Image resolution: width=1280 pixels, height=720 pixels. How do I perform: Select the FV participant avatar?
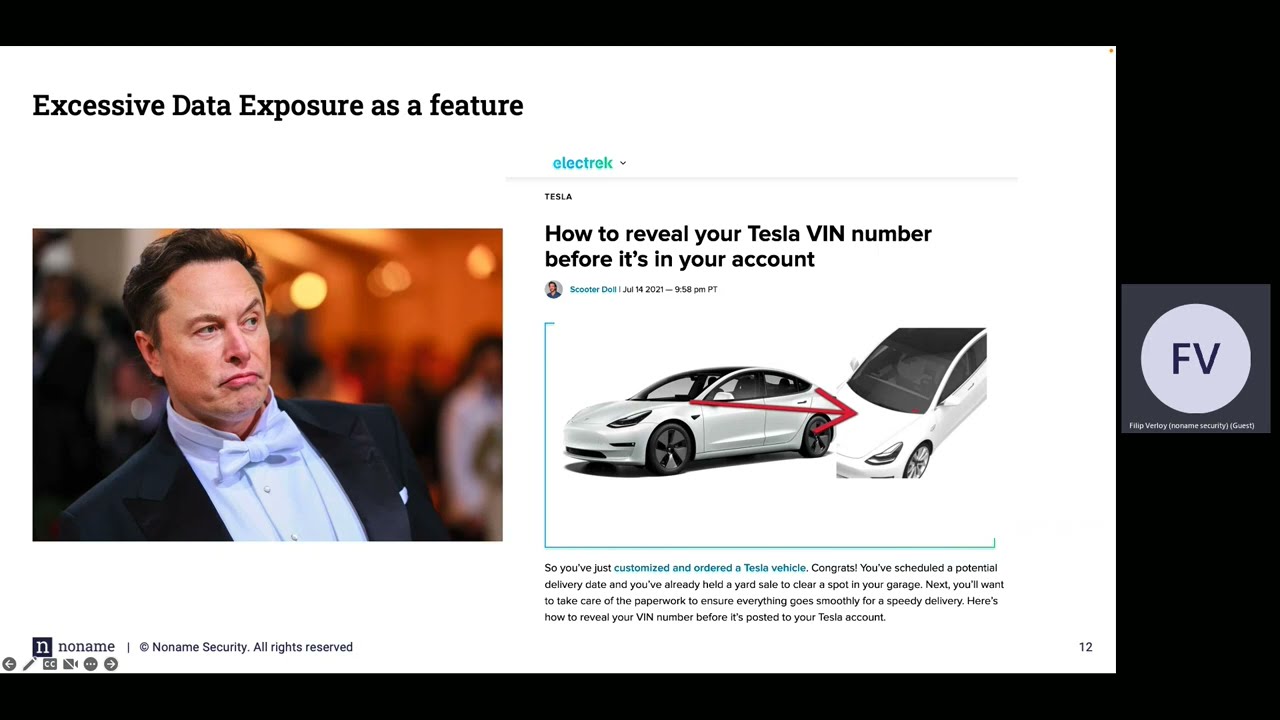click(1195, 358)
